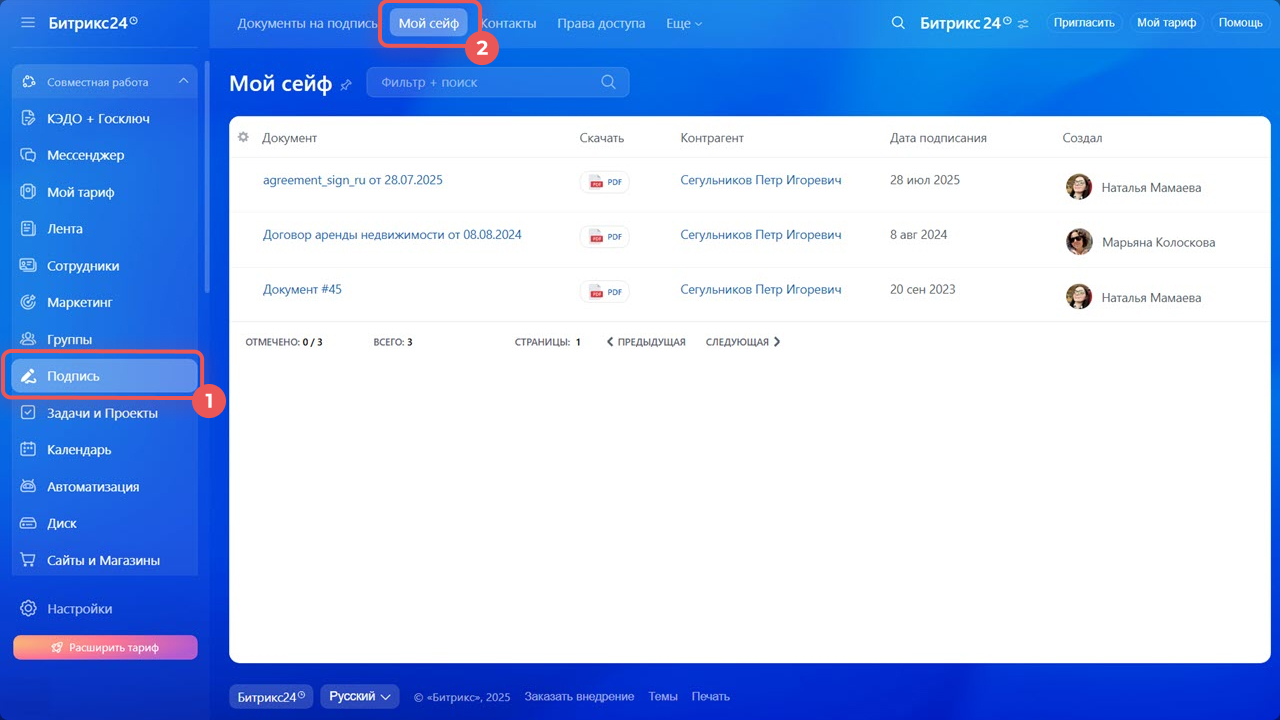Screen dimensions: 1280x720
Task: Go to the ПРЕДЫДУЩАЯ page
Action: (646, 342)
